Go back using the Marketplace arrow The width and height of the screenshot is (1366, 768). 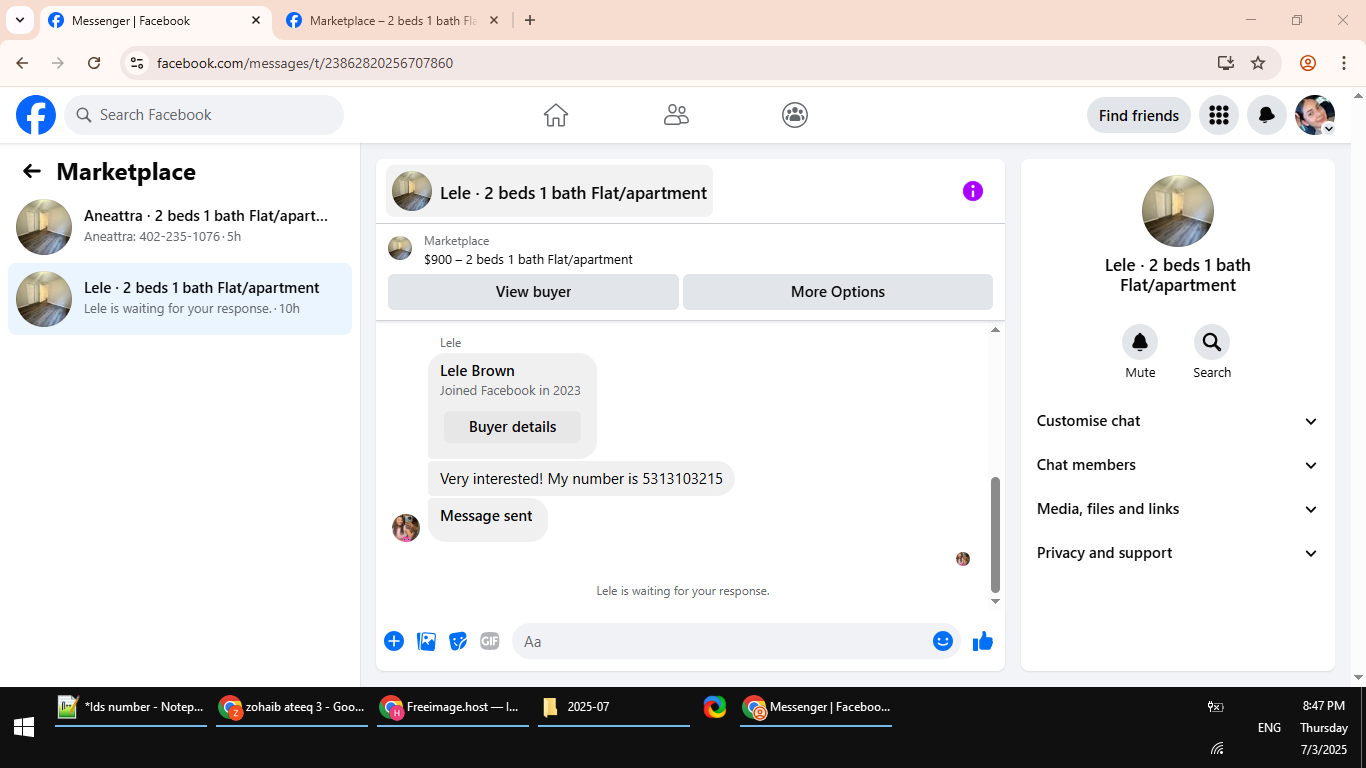(32, 171)
